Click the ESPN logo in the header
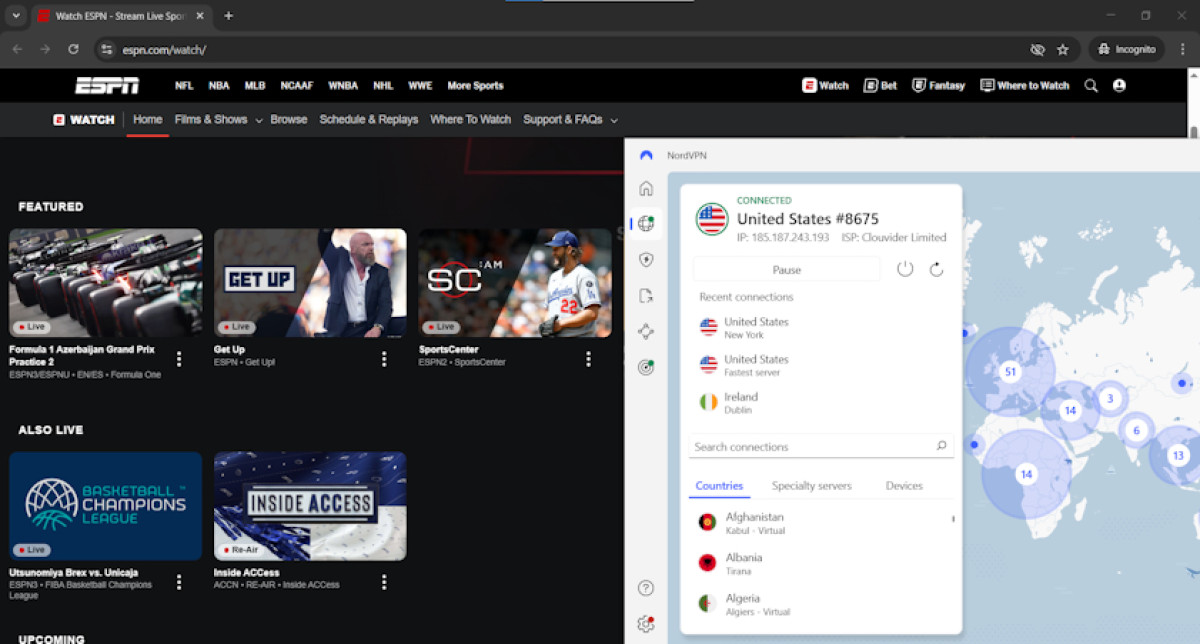The image size is (1200, 644). 107,85
